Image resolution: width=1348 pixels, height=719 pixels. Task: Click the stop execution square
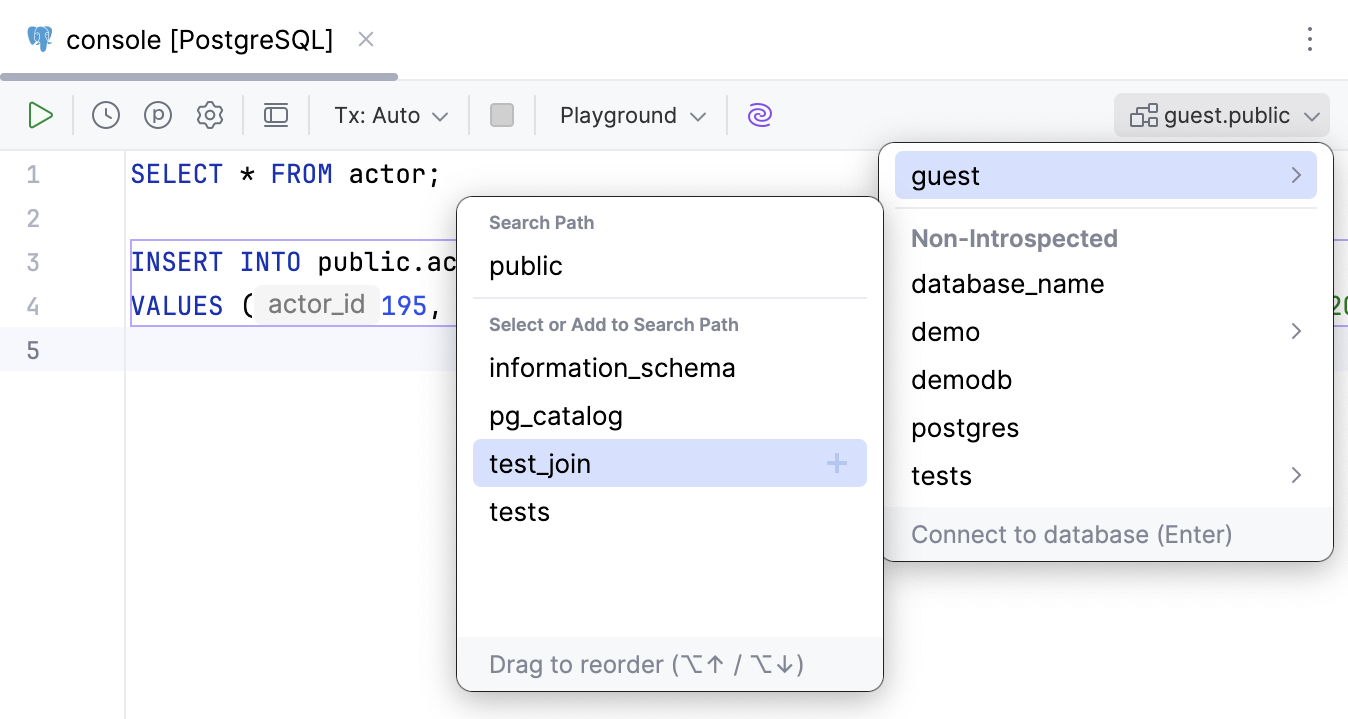[502, 114]
